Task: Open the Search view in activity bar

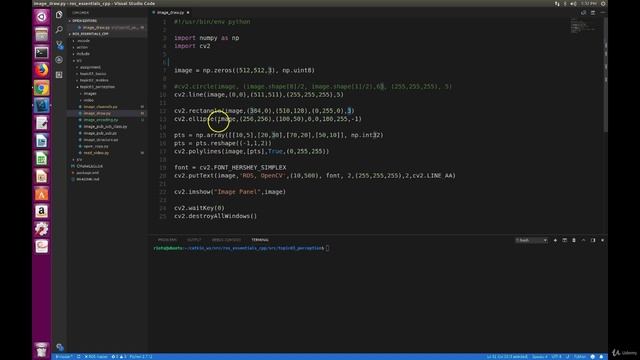Action: [59, 29]
